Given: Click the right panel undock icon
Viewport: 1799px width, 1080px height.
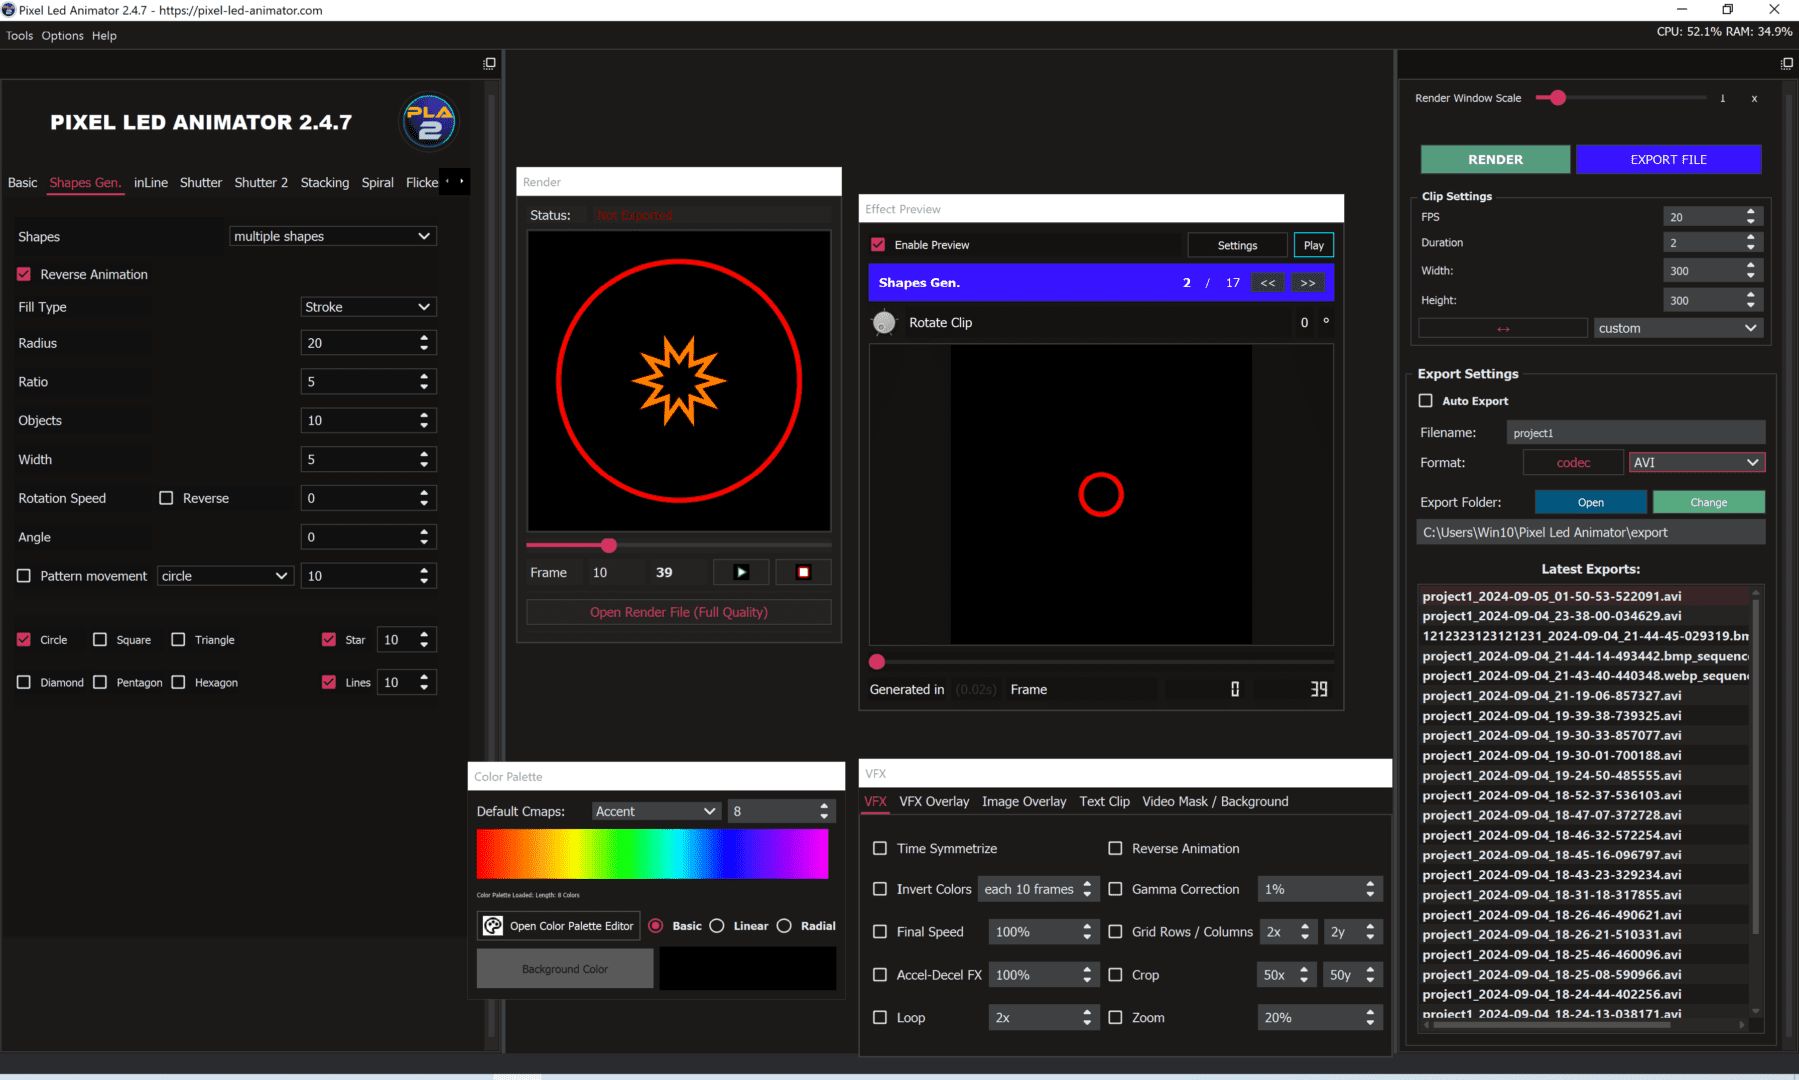Looking at the screenshot, I should coord(1787,63).
